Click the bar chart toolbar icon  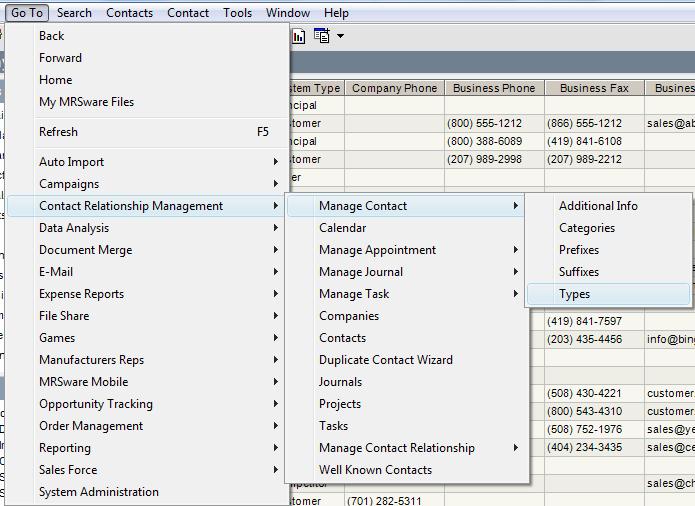(x=299, y=36)
